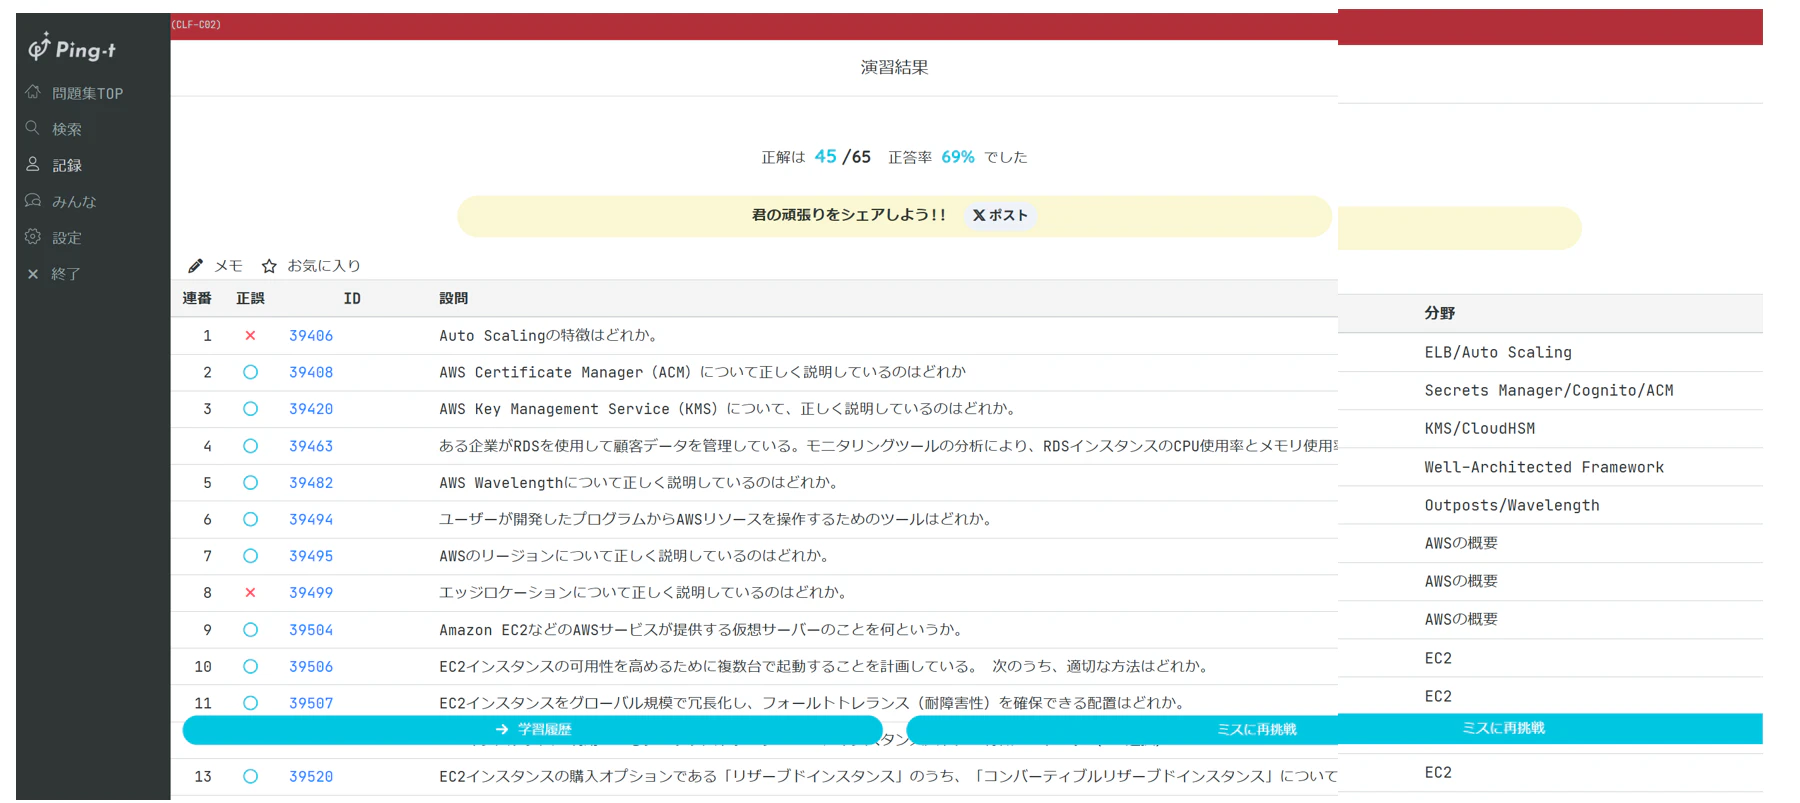Click the Outposts/Wavelength category cell
1800x803 pixels.
point(1512,505)
